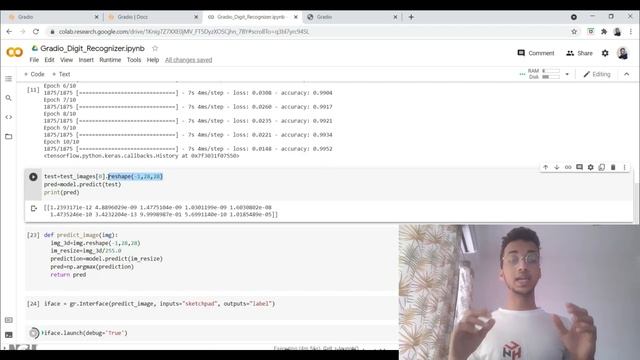Image resolution: width=640 pixels, height=360 pixels.
Task: Bookmark this page with the star
Action: [574, 31]
